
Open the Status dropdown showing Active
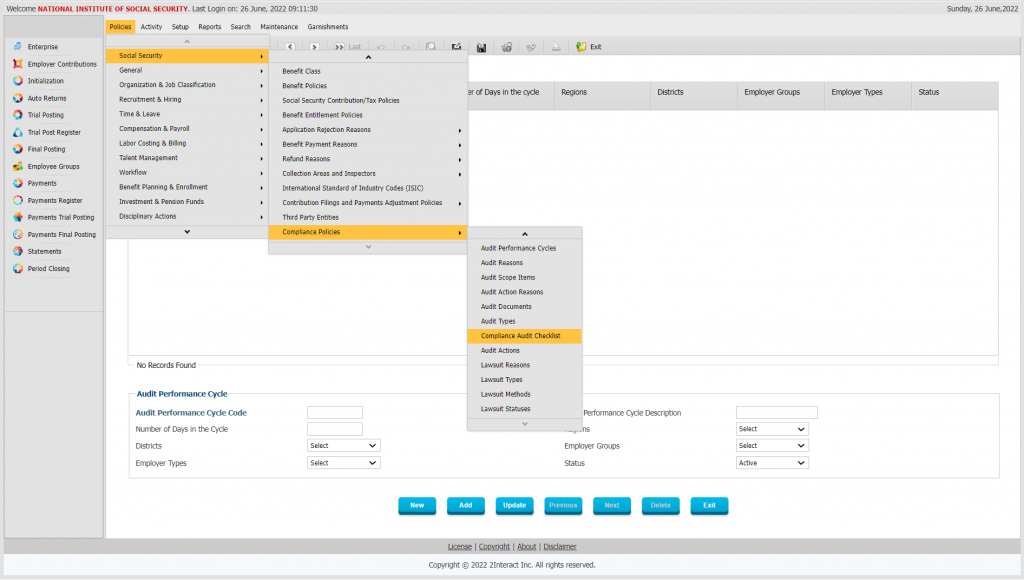click(772, 462)
